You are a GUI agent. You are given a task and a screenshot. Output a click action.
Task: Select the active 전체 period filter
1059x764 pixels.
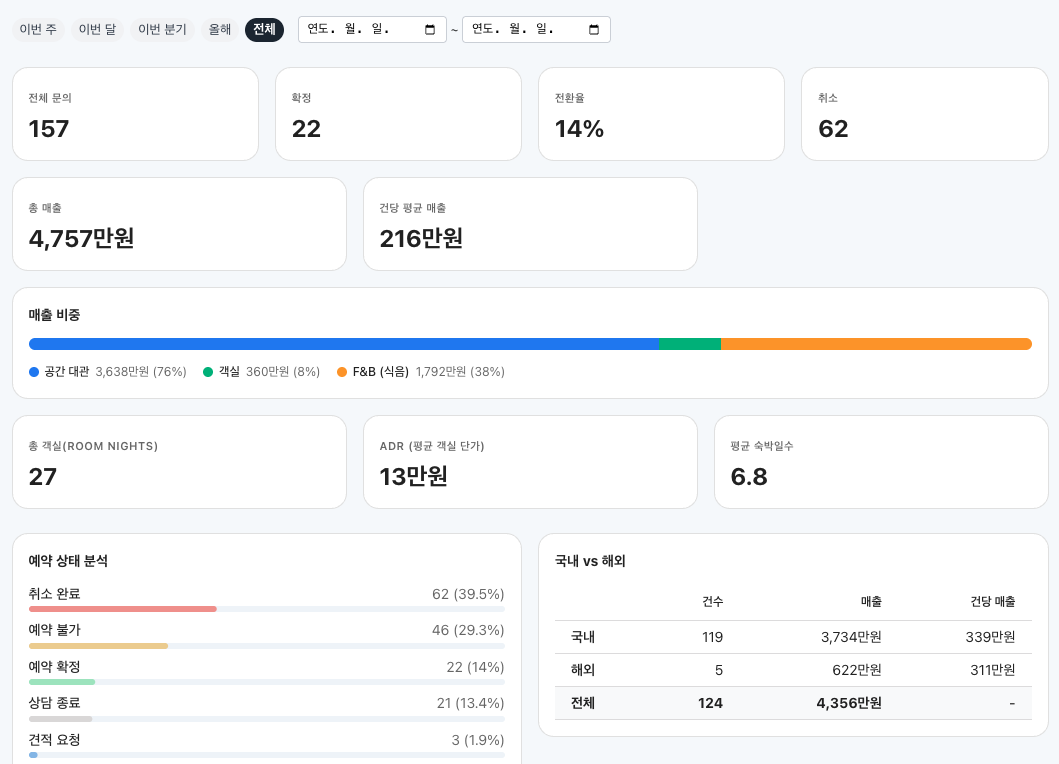point(264,30)
